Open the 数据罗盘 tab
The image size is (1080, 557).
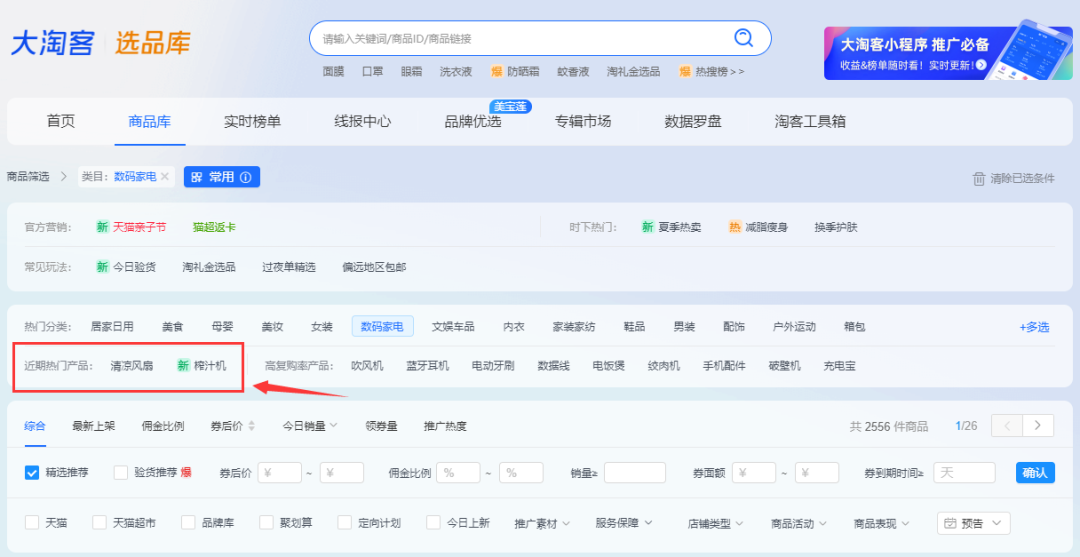[x=693, y=122]
